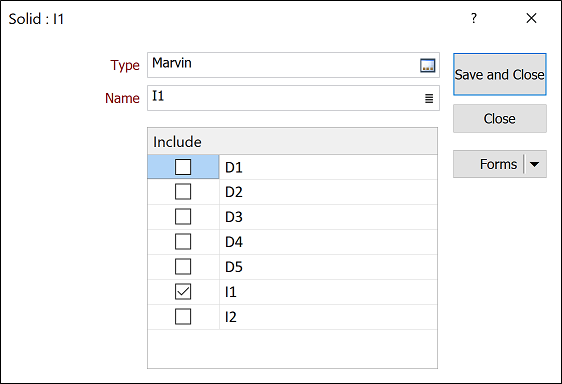Close the Solid I1 dialog window
562x384 pixels.
pyautogui.click(x=531, y=18)
